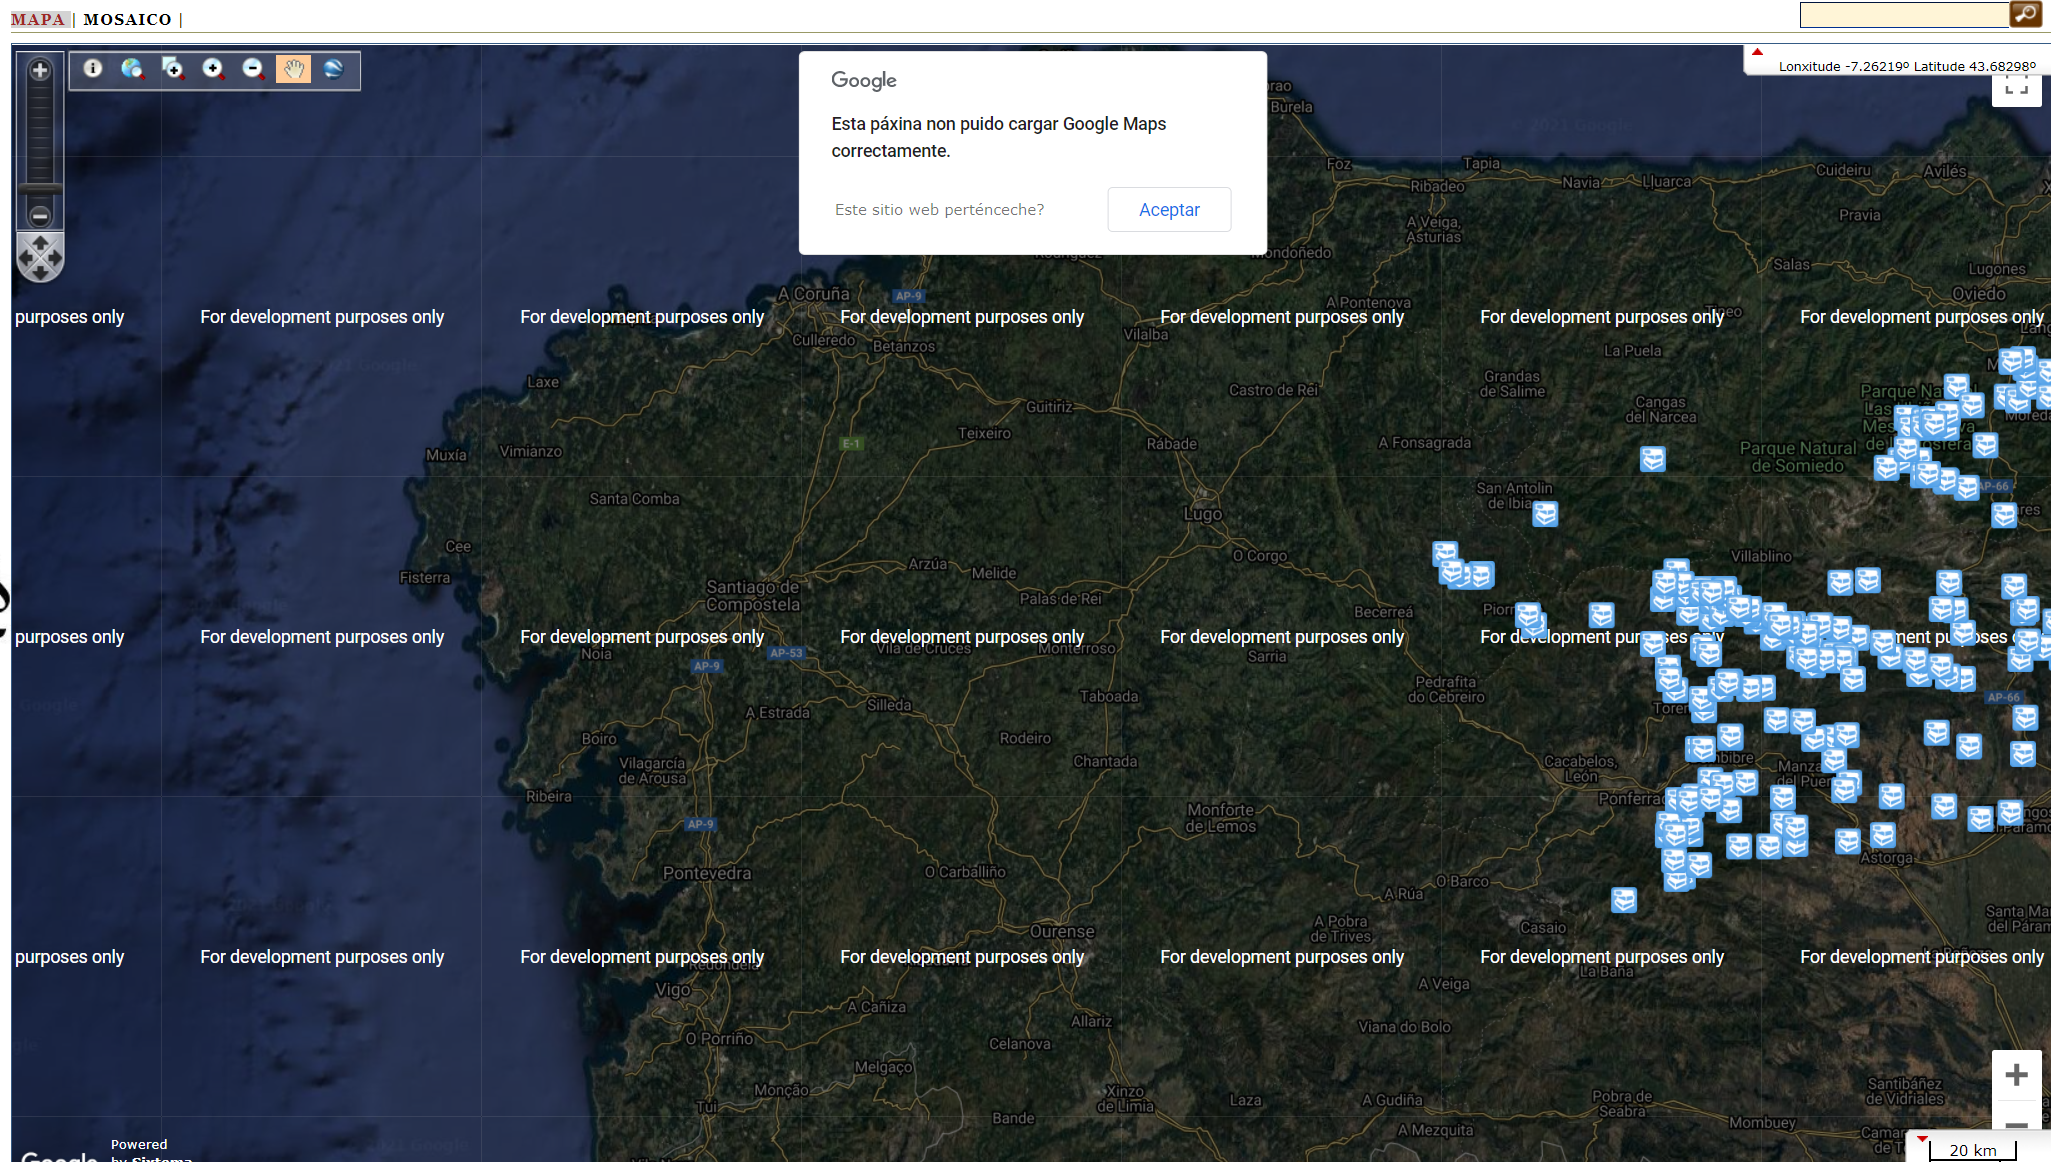Click the Oviedo city label
The width and height of the screenshot is (2051, 1162).
pos(1979,294)
